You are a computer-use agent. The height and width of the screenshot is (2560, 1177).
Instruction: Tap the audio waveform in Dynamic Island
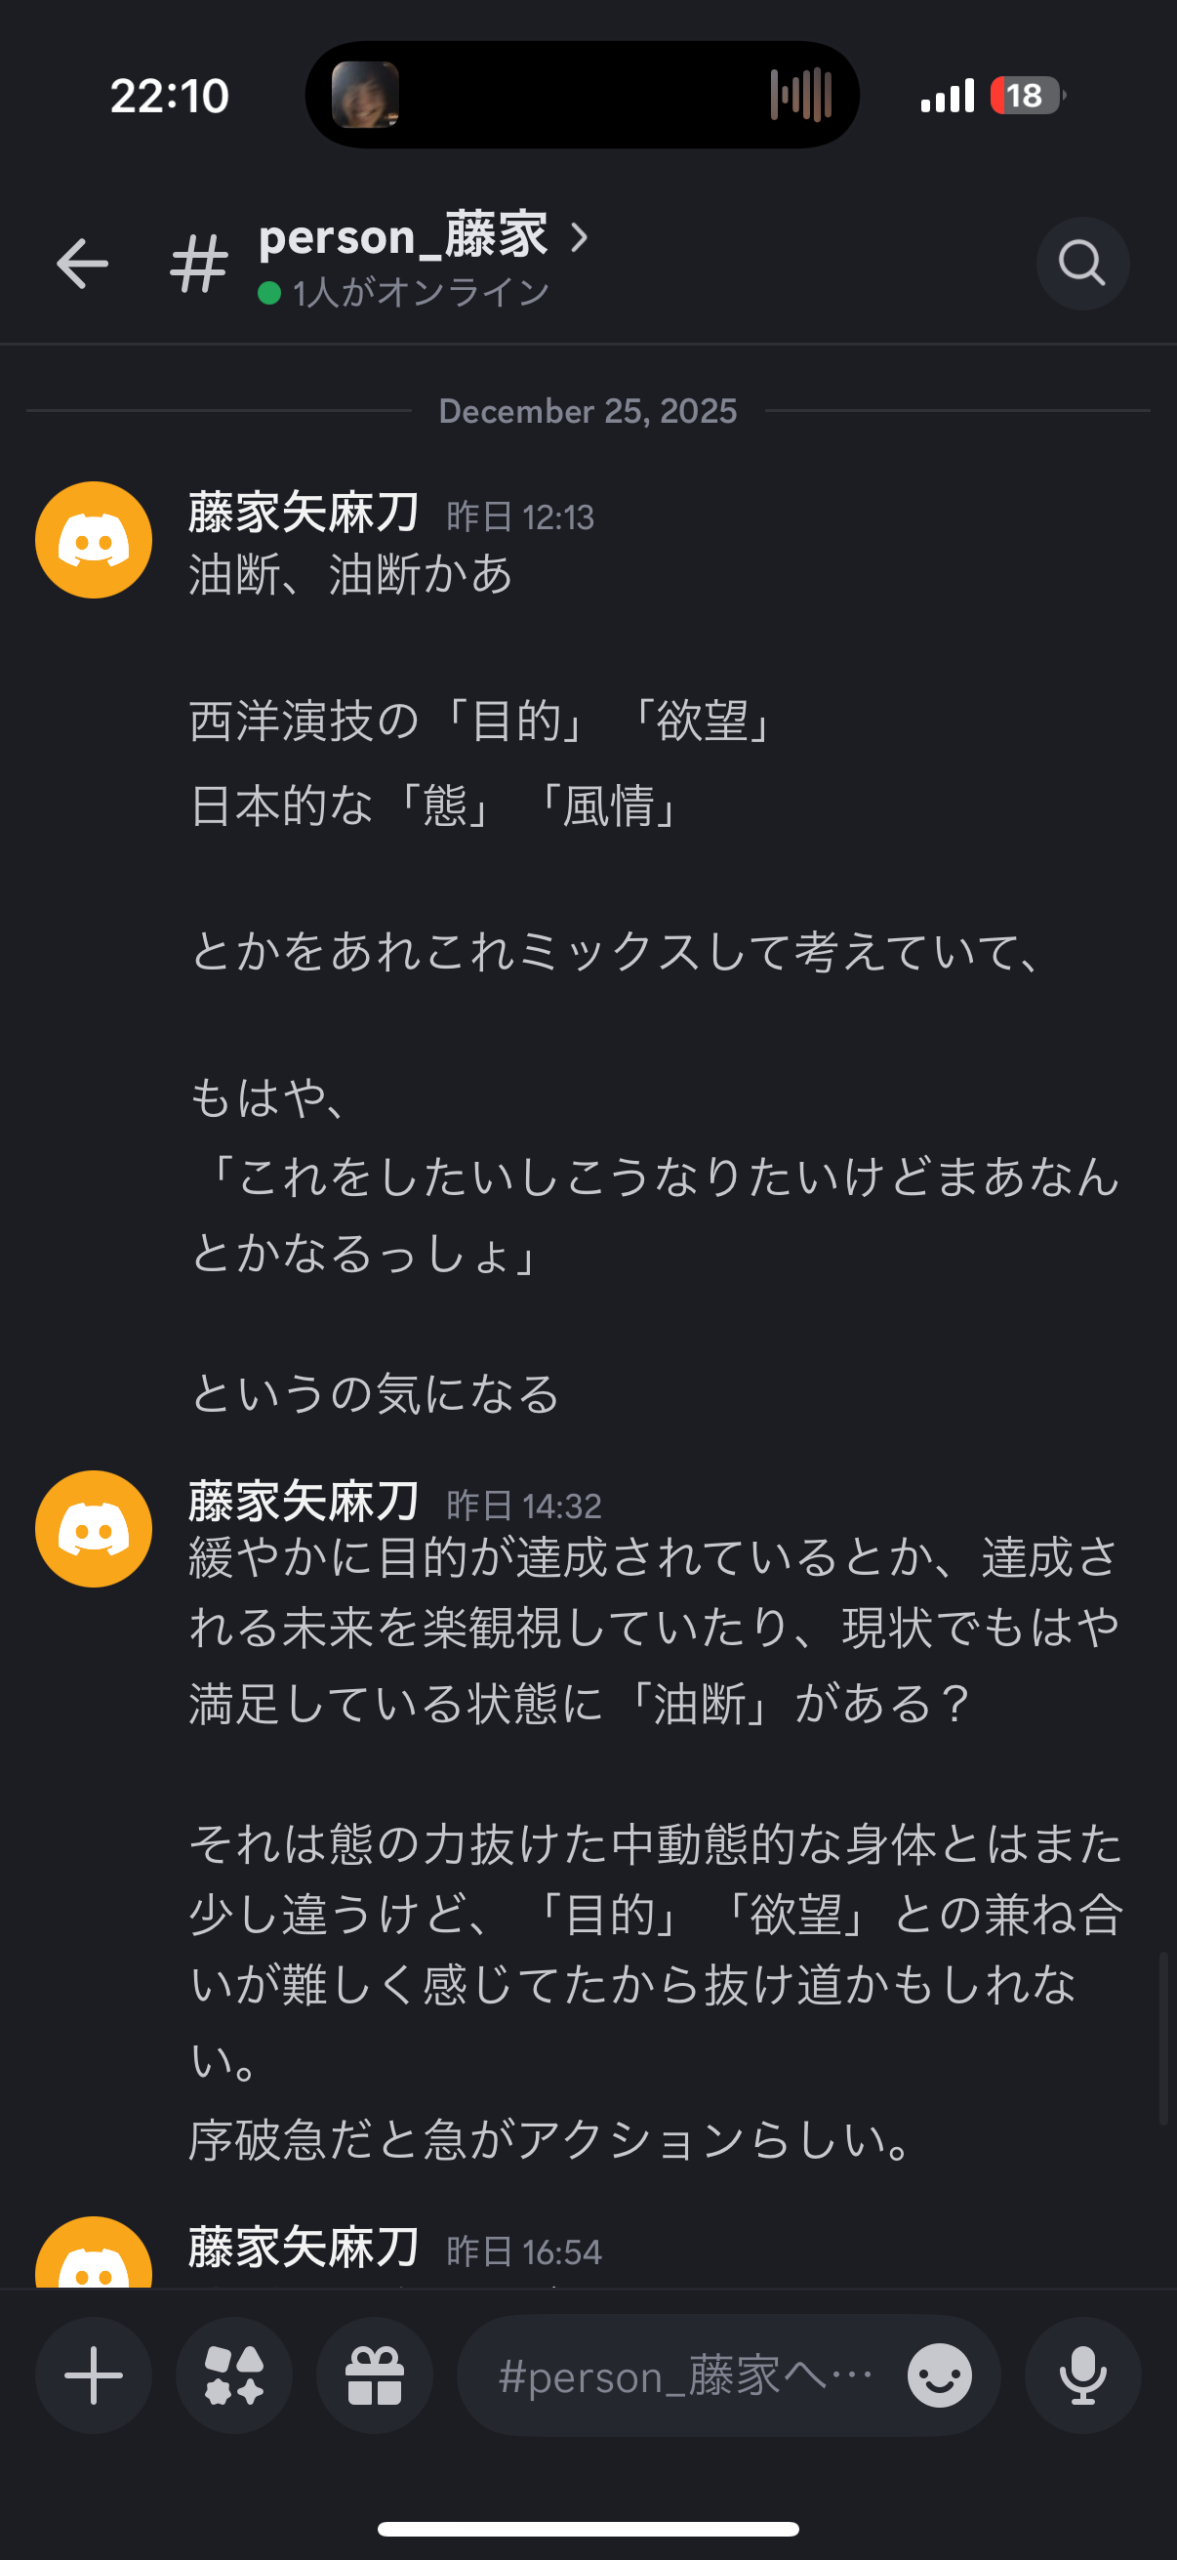801,95
